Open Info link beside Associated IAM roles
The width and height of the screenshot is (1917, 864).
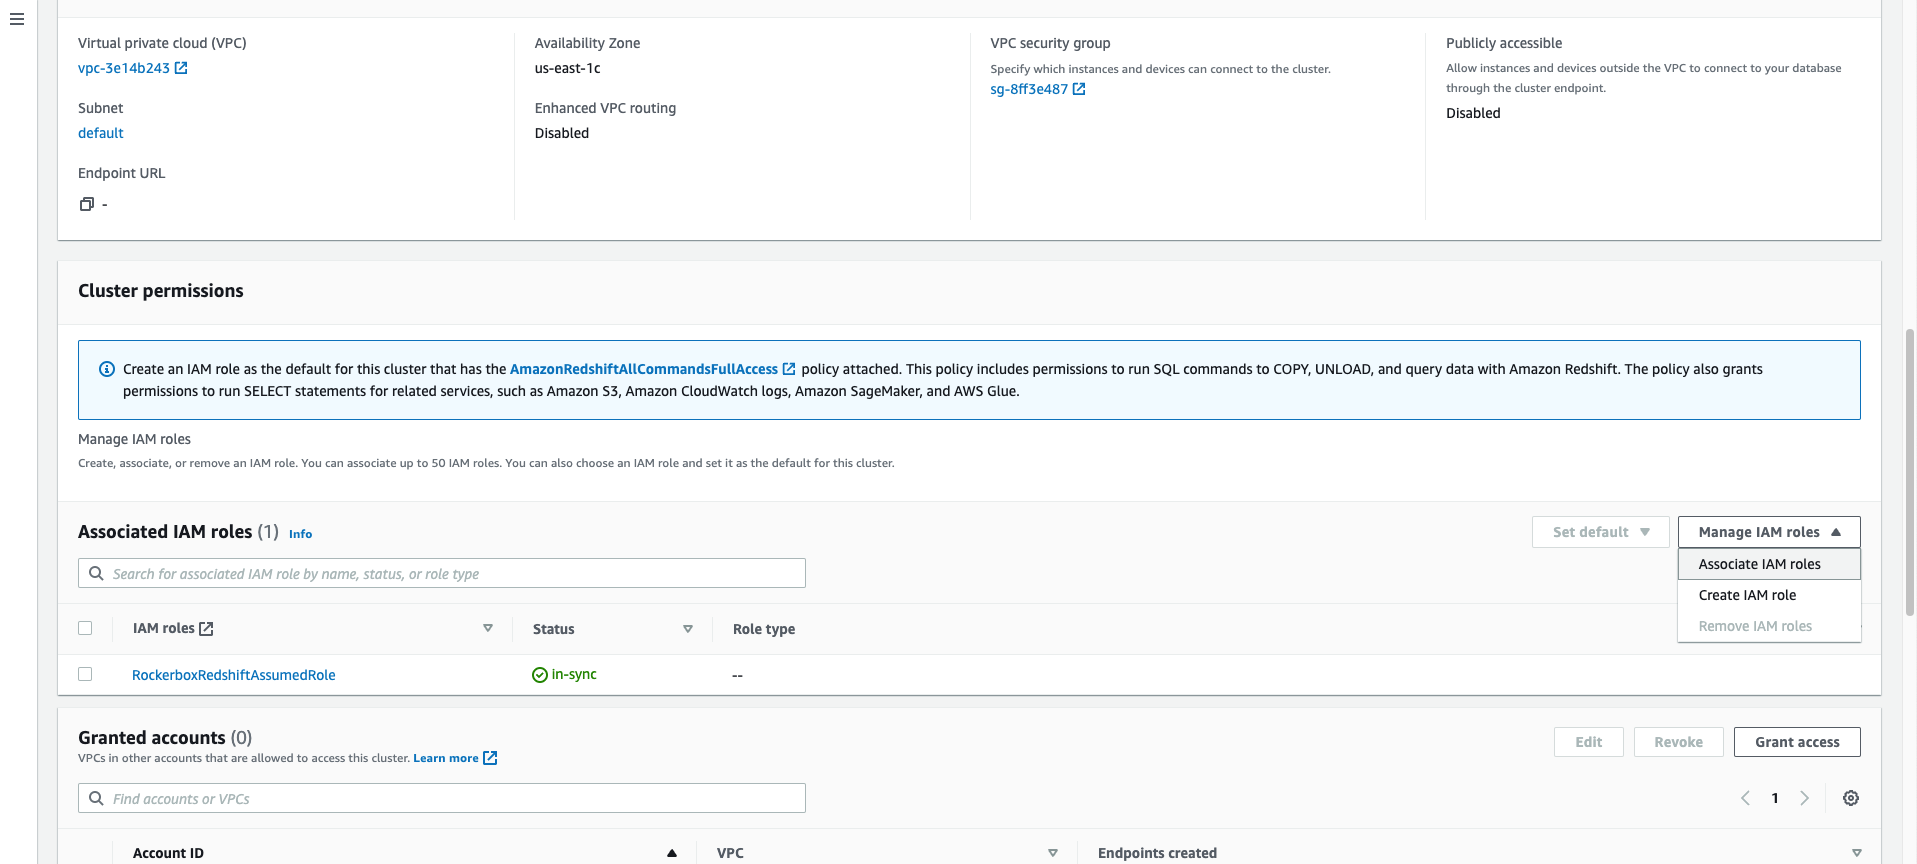tap(300, 534)
